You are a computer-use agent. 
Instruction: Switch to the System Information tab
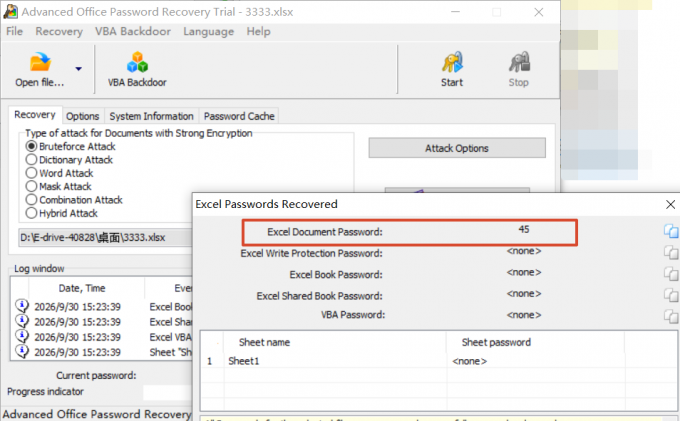click(151, 116)
